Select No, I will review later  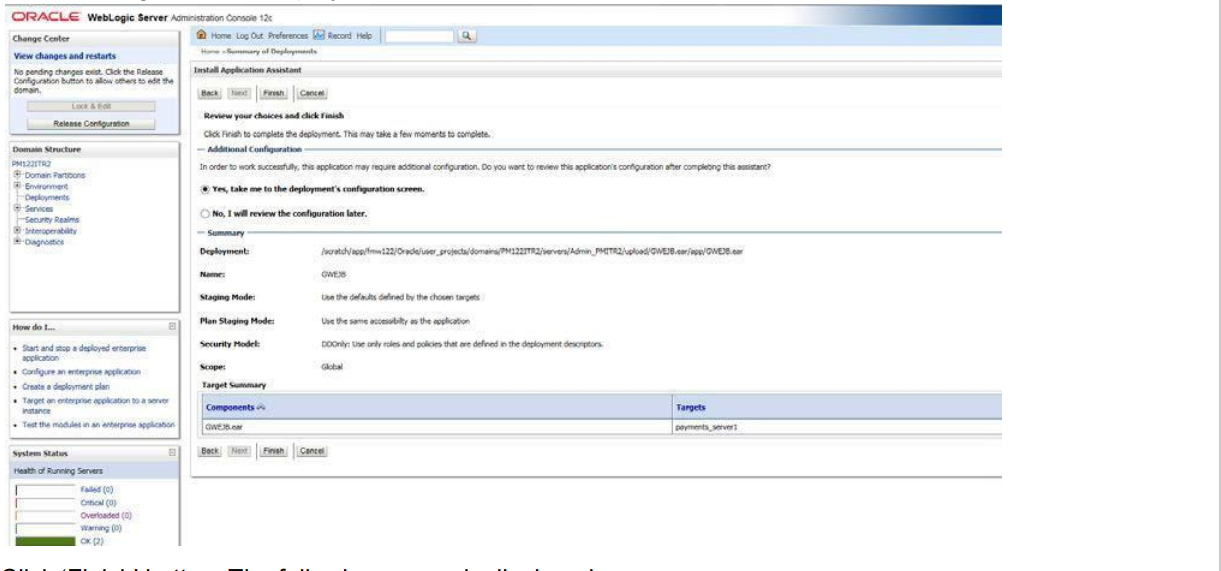click(205, 213)
